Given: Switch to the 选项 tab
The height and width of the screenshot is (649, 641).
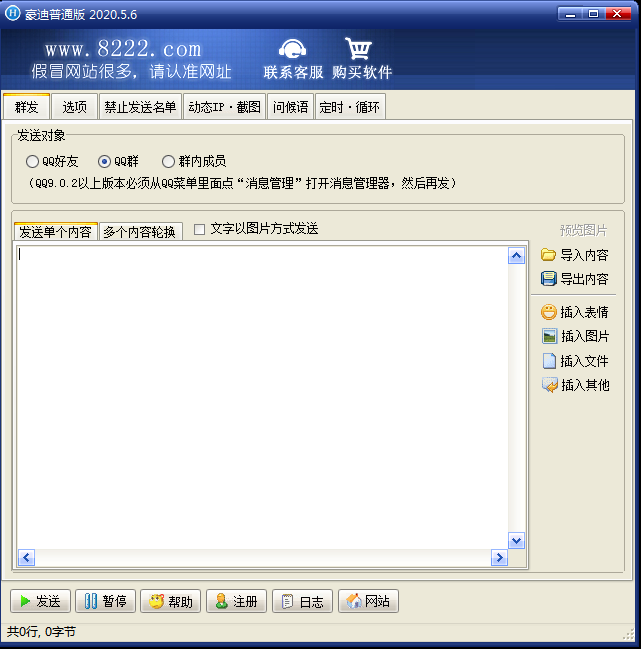Looking at the screenshot, I should click(x=74, y=107).
